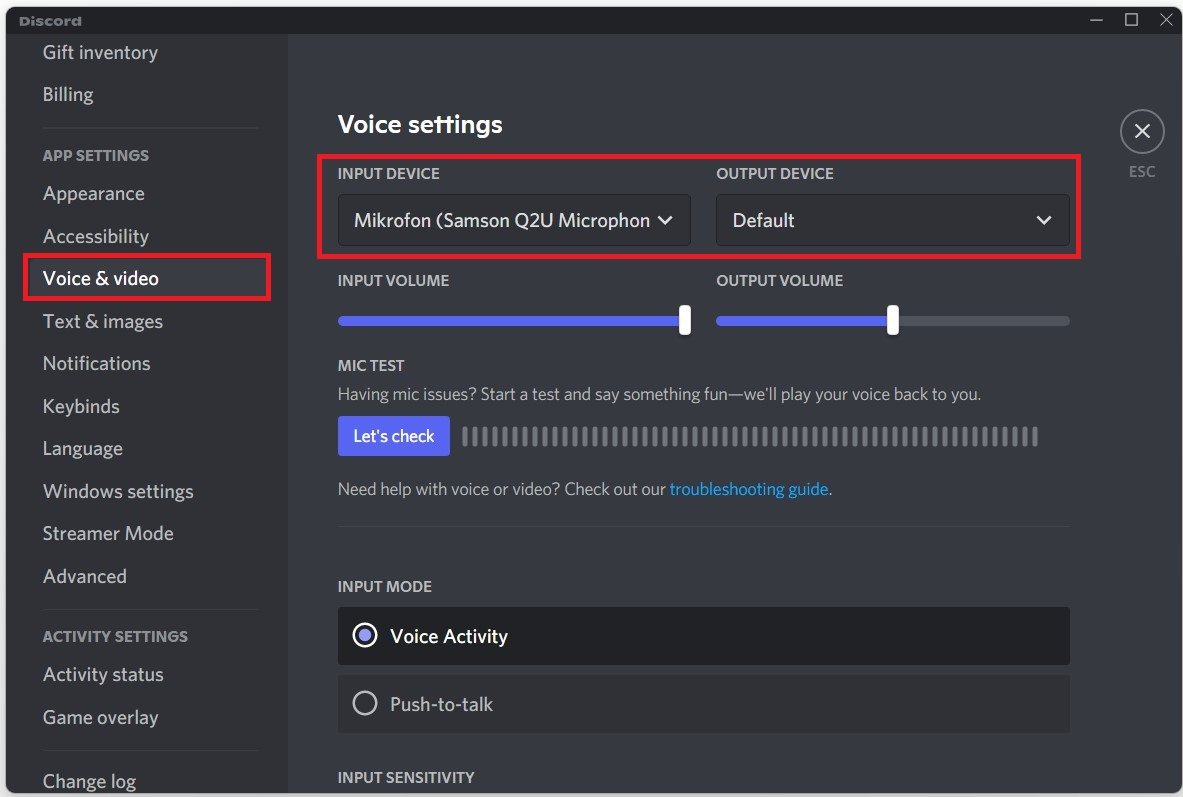Screen dimensions: 1183x797
Task: Click the Output Volume slider handle
Action: click(892, 321)
